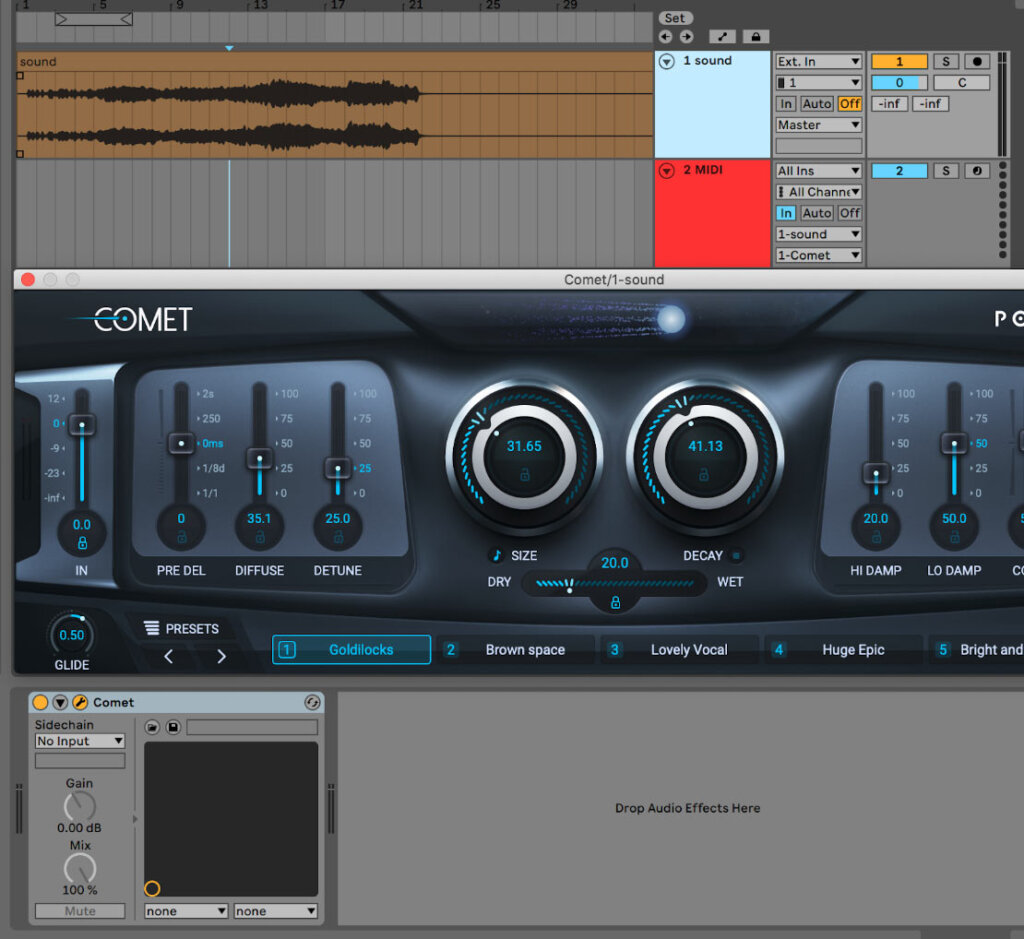1024x939 pixels.
Task: Select the Lovely Vocal preset slot
Action: pos(680,650)
